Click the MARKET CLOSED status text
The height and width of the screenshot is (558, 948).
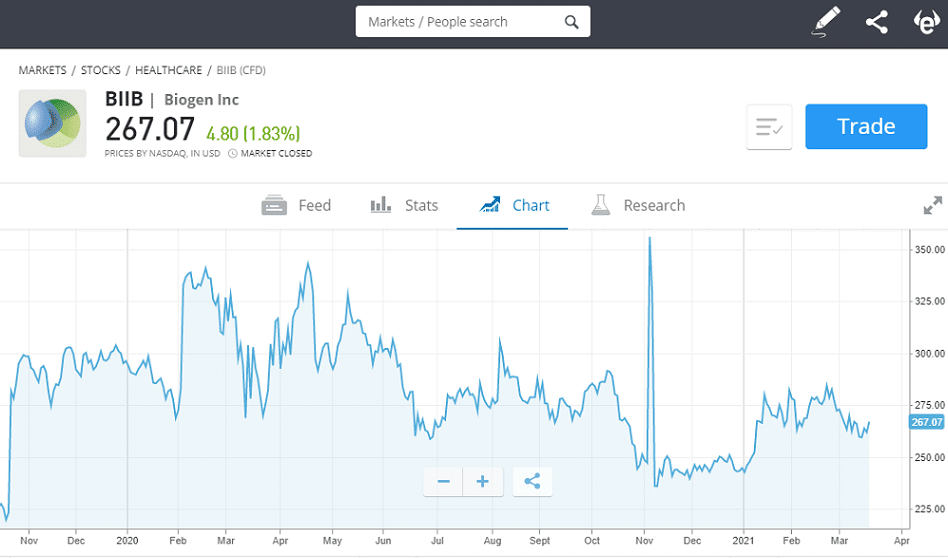click(x=276, y=154)
